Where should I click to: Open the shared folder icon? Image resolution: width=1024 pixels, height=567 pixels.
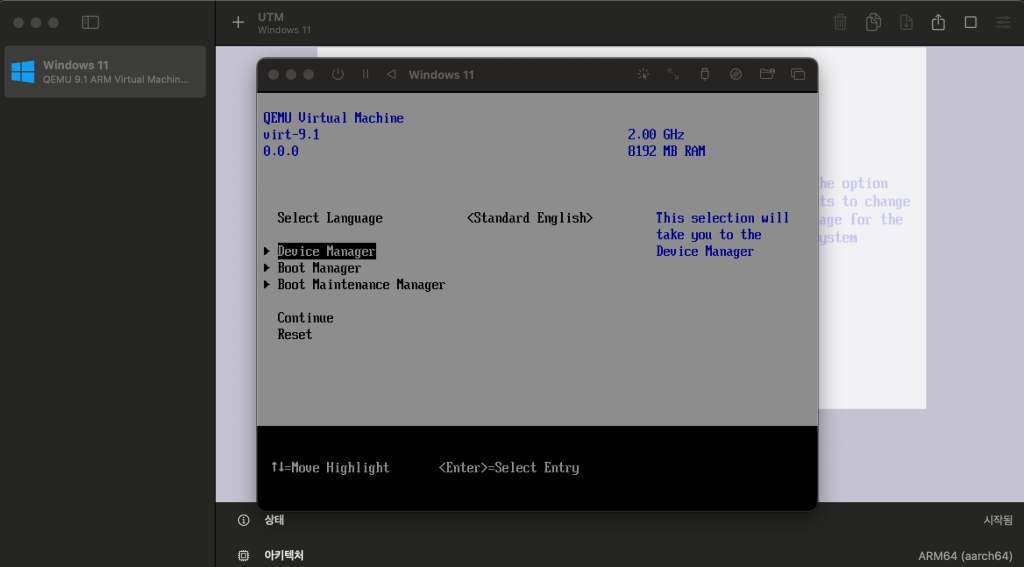pyautogui.click(x=767, y=74)
